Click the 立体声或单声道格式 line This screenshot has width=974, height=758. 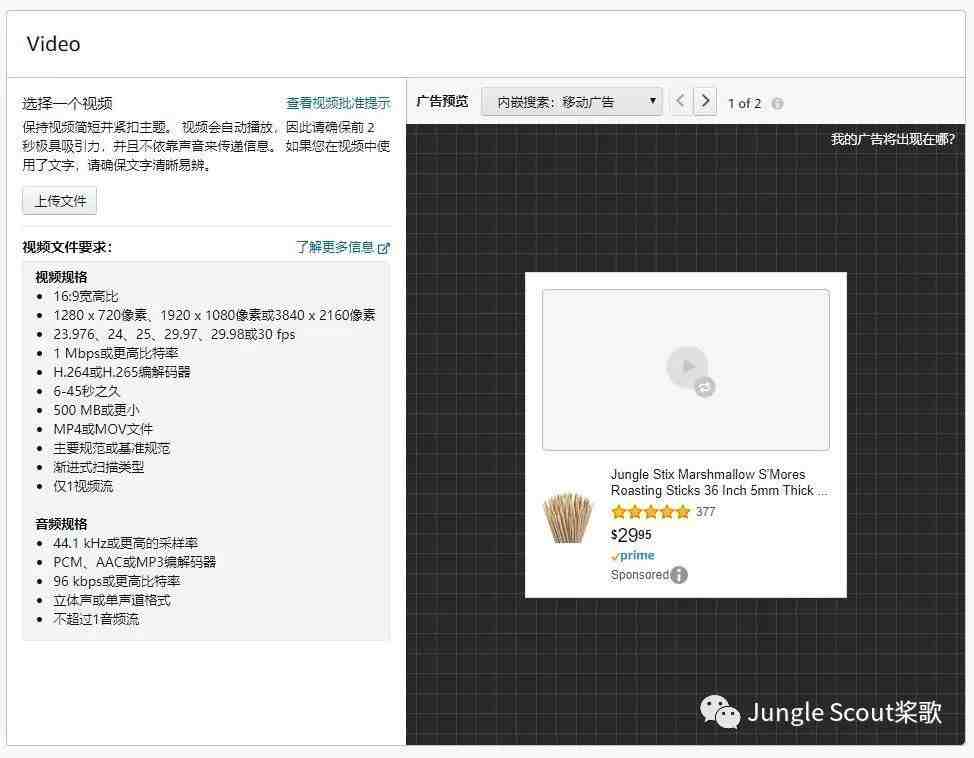tap(112, 600)
